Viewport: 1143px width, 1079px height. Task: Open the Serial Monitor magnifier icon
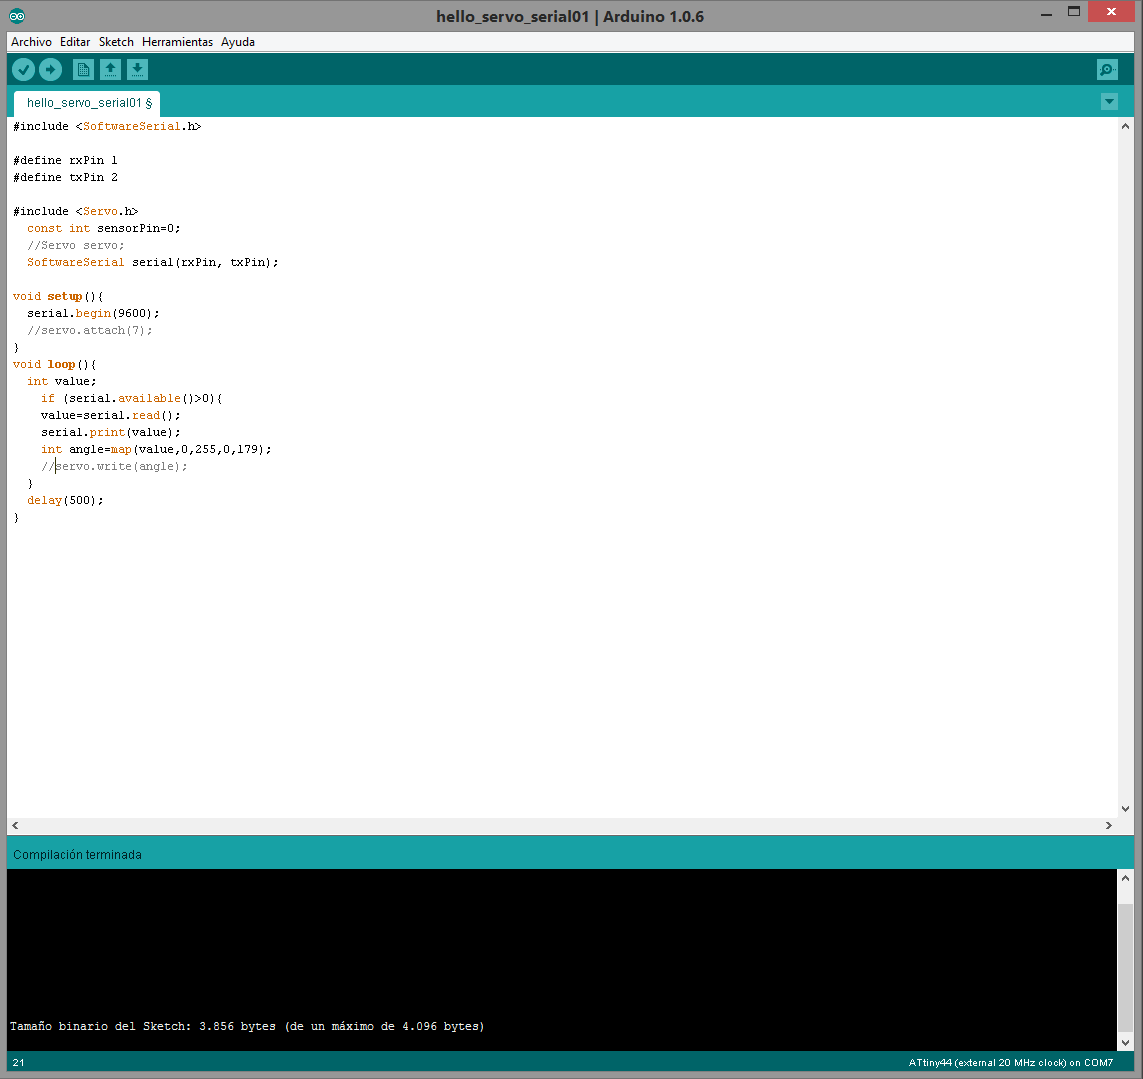[x=1107, y=70]
